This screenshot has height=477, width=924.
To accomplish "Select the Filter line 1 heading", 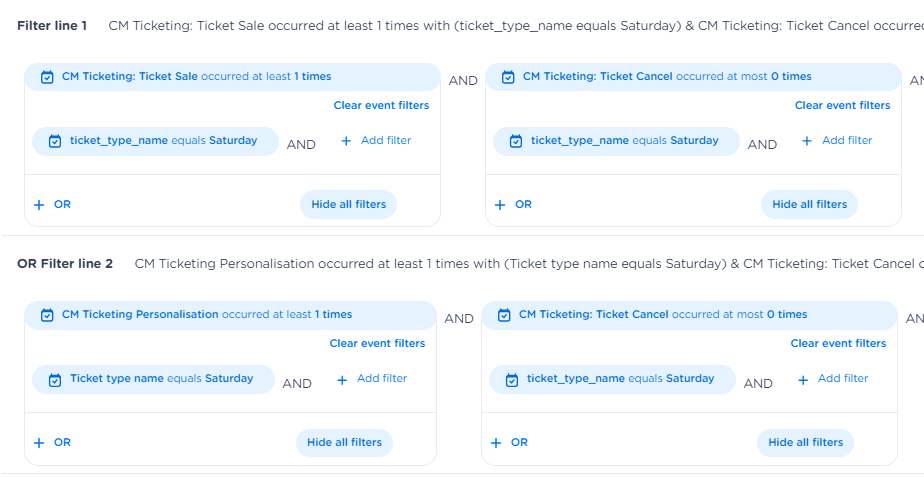I will 52,25.
